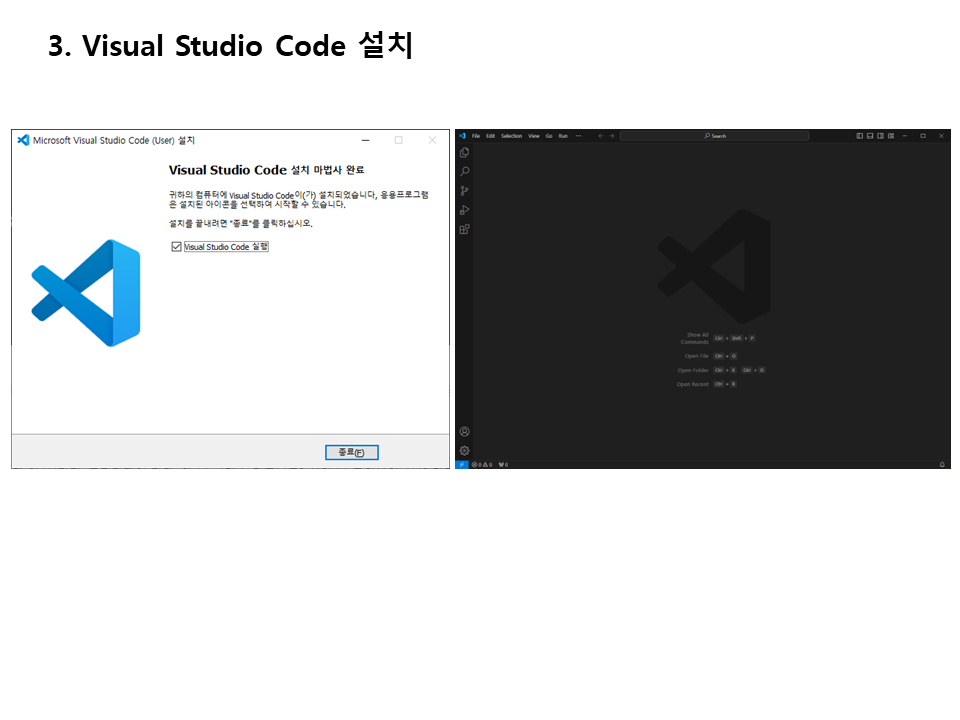Open the notifications bell in status bar
The image size is (960, 720).
coord(942,465)
